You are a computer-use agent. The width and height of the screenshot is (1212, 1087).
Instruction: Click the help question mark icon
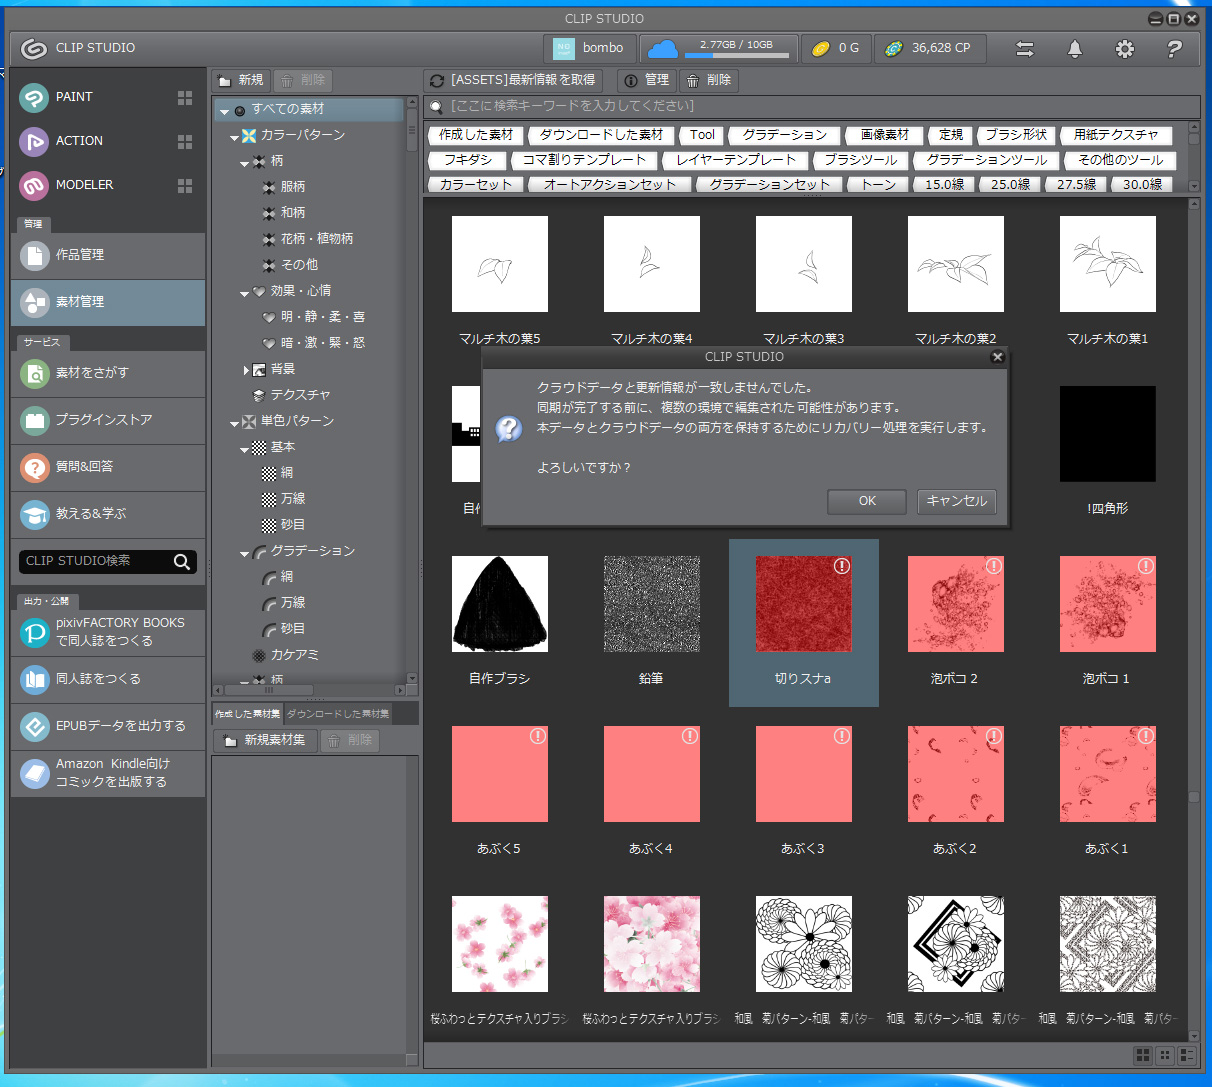(1174, 48)
